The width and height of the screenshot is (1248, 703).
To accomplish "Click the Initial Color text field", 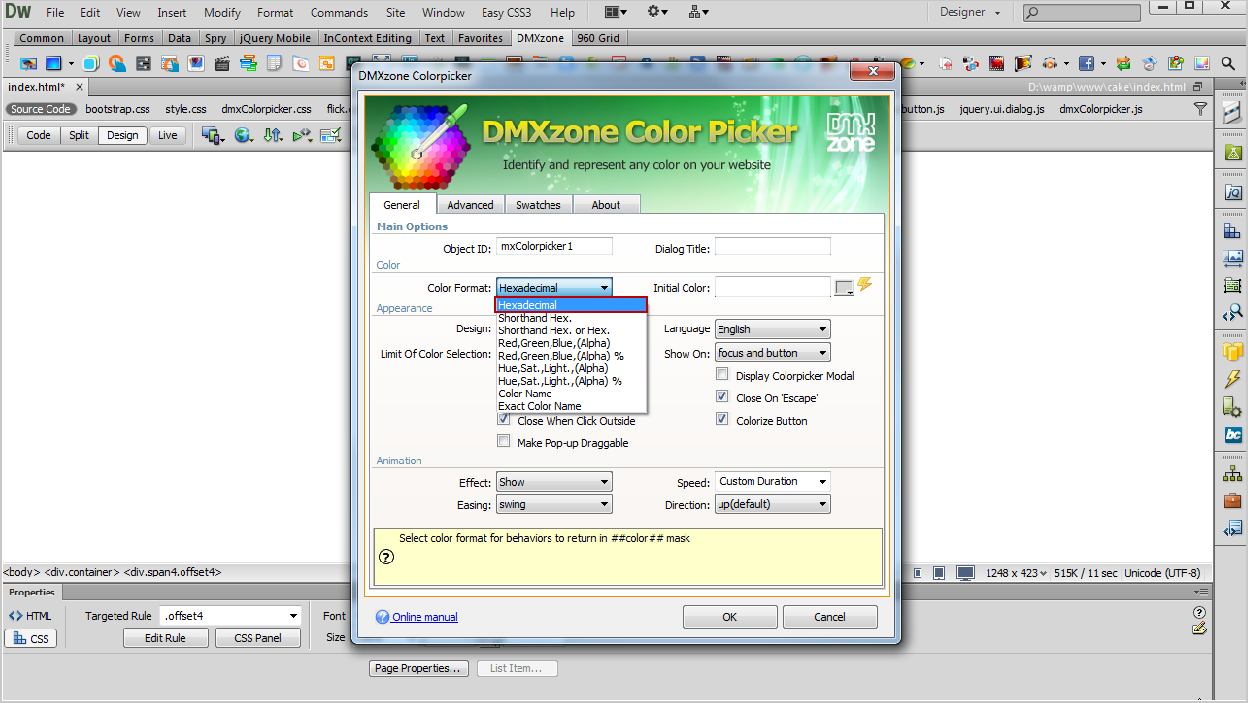I will (x=772, y=287).
